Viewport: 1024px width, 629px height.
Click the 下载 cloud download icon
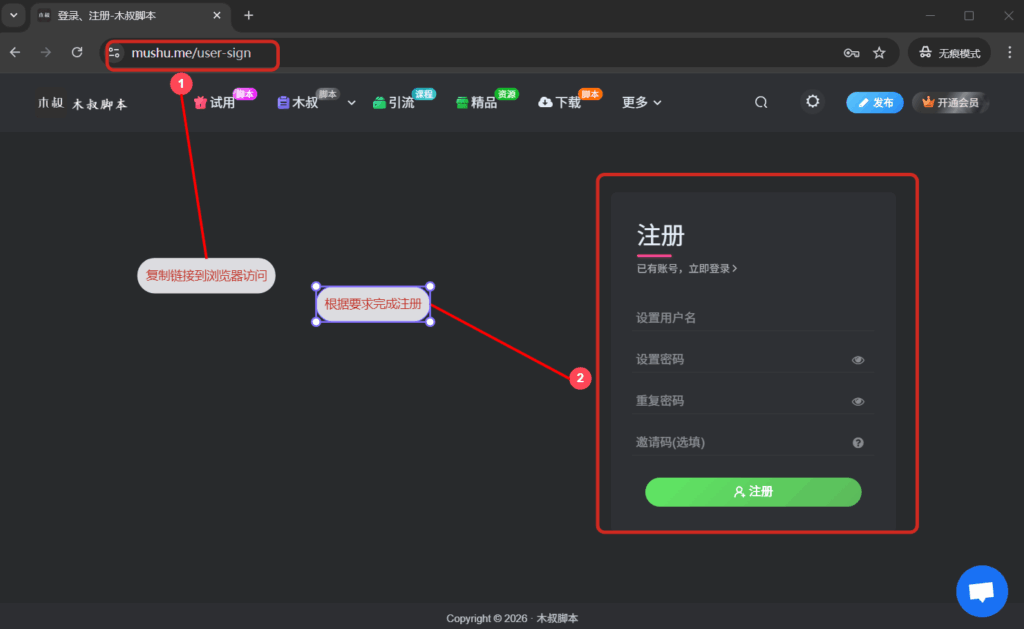point(543,102)
